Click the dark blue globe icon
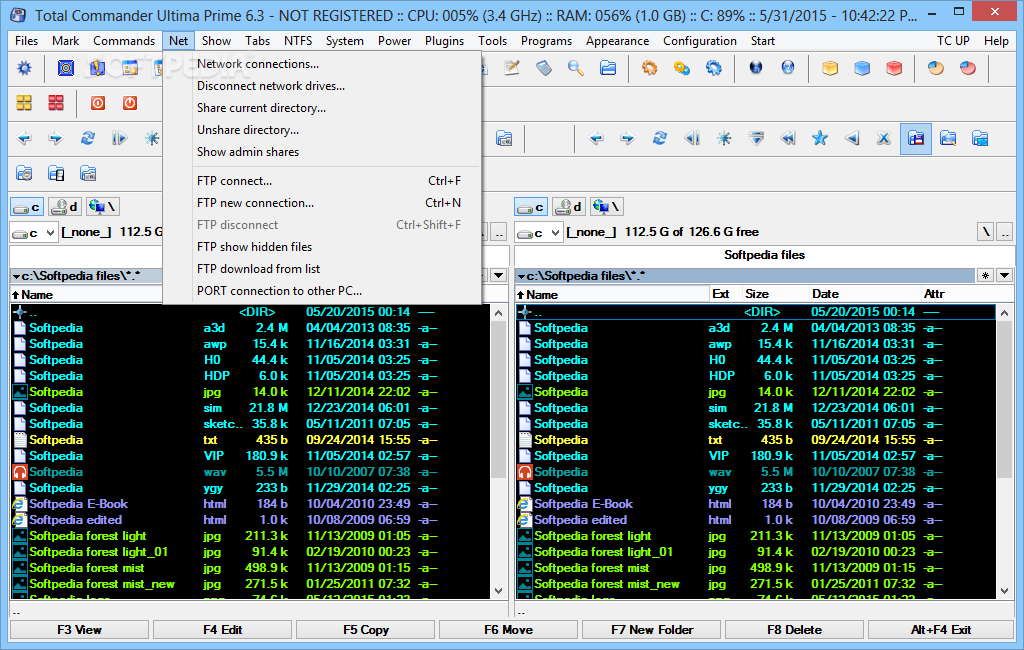 pyautogui.click(x=756, y=67)
